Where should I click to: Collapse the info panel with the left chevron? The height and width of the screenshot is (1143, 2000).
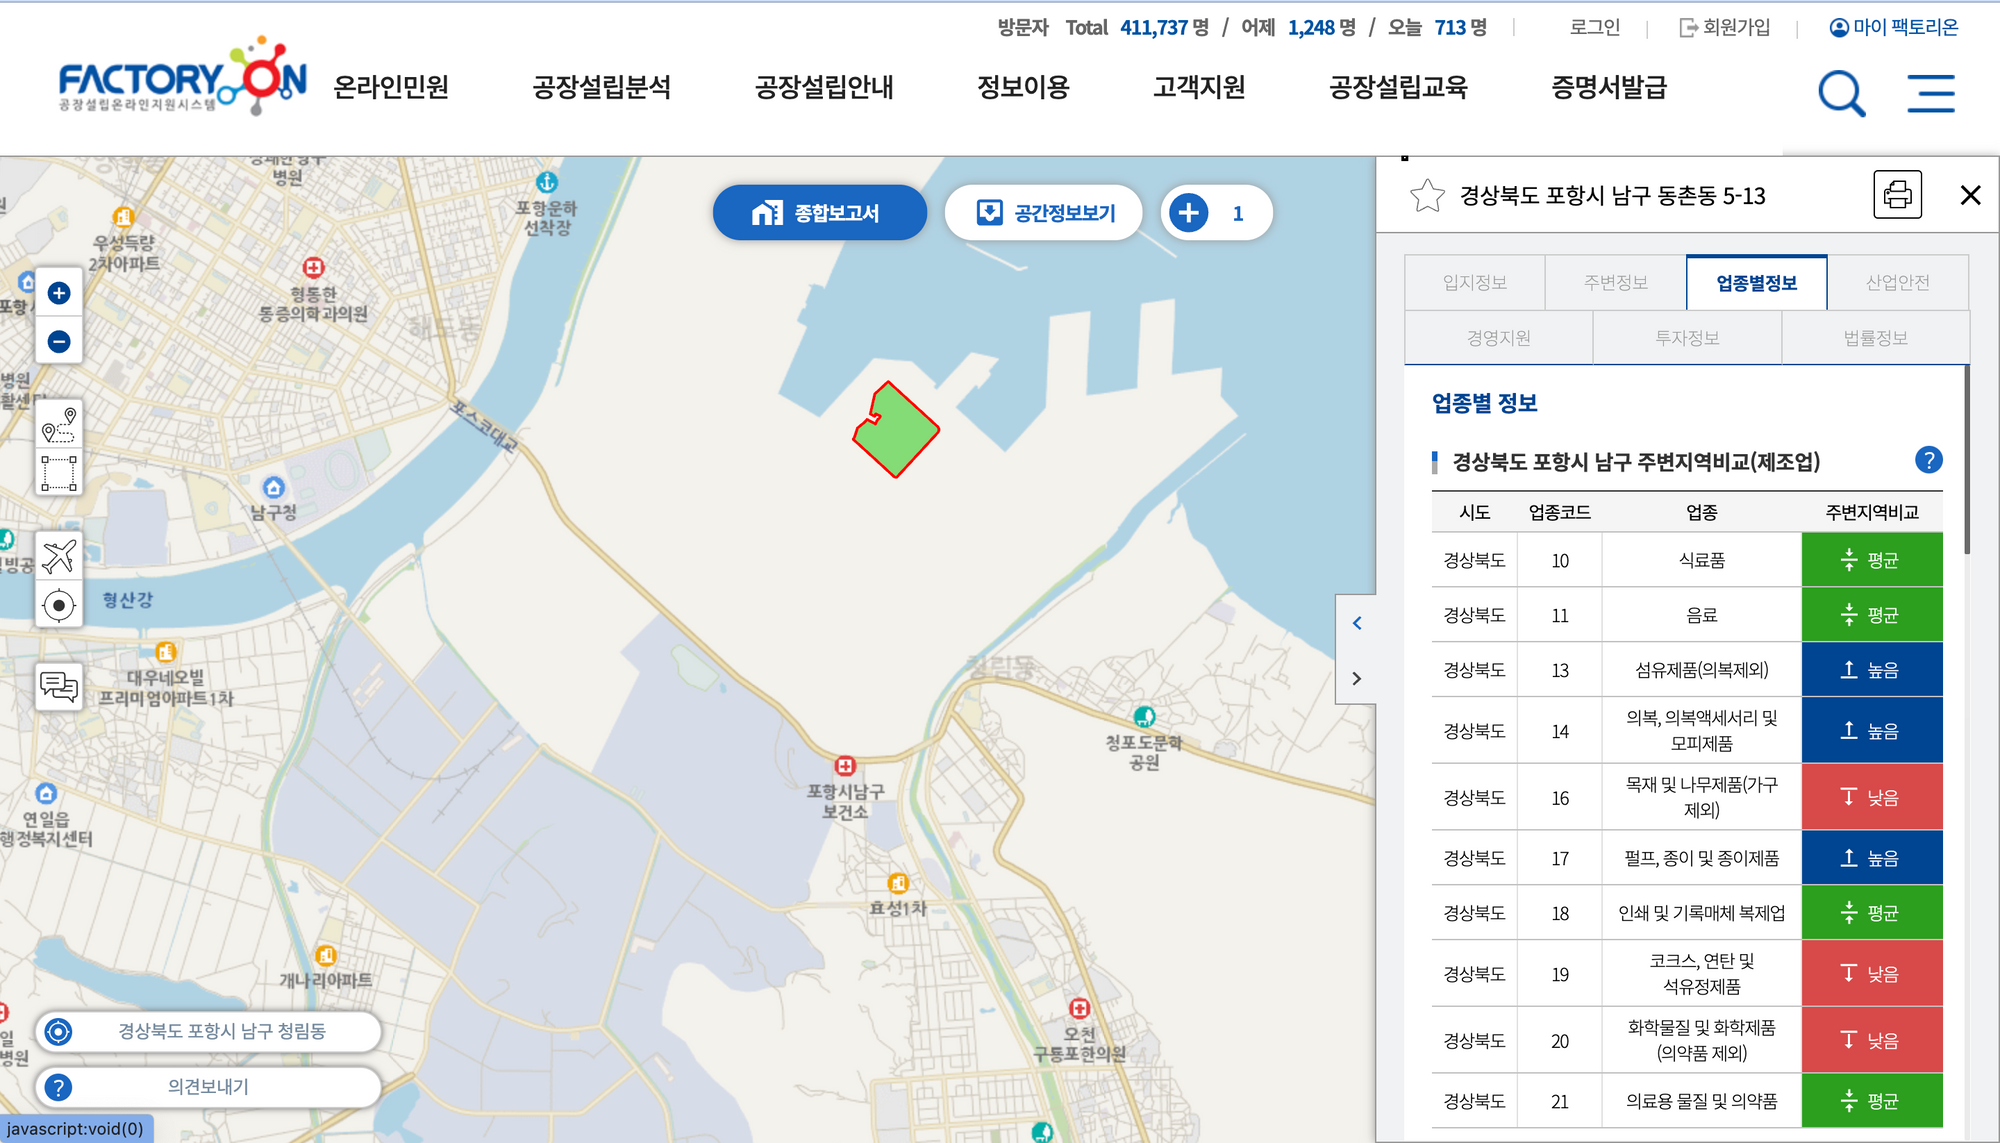[x=1357, y=622]
